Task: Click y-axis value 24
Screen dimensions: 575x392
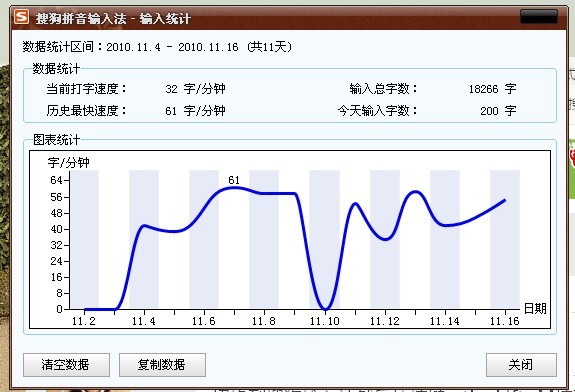Action: click(x=56, y=261)
